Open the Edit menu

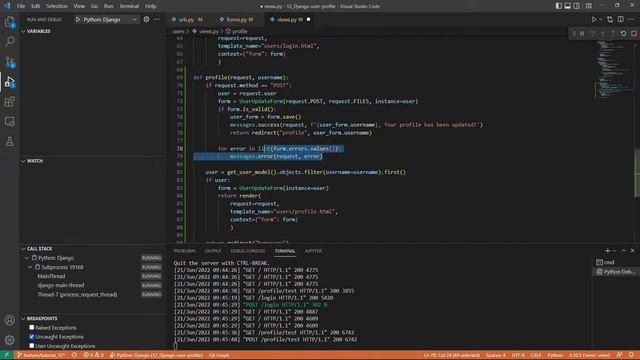36,6
